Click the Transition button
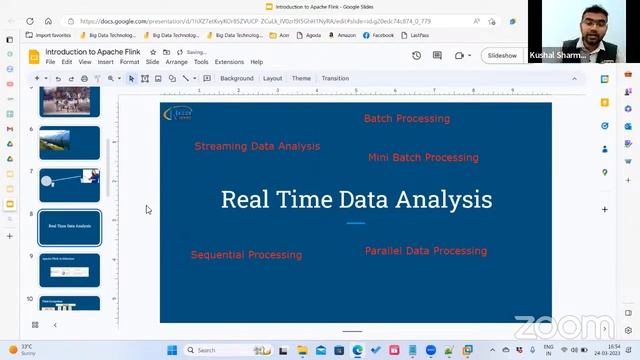This screenshot has width=640, height=360. click(335, 78)
